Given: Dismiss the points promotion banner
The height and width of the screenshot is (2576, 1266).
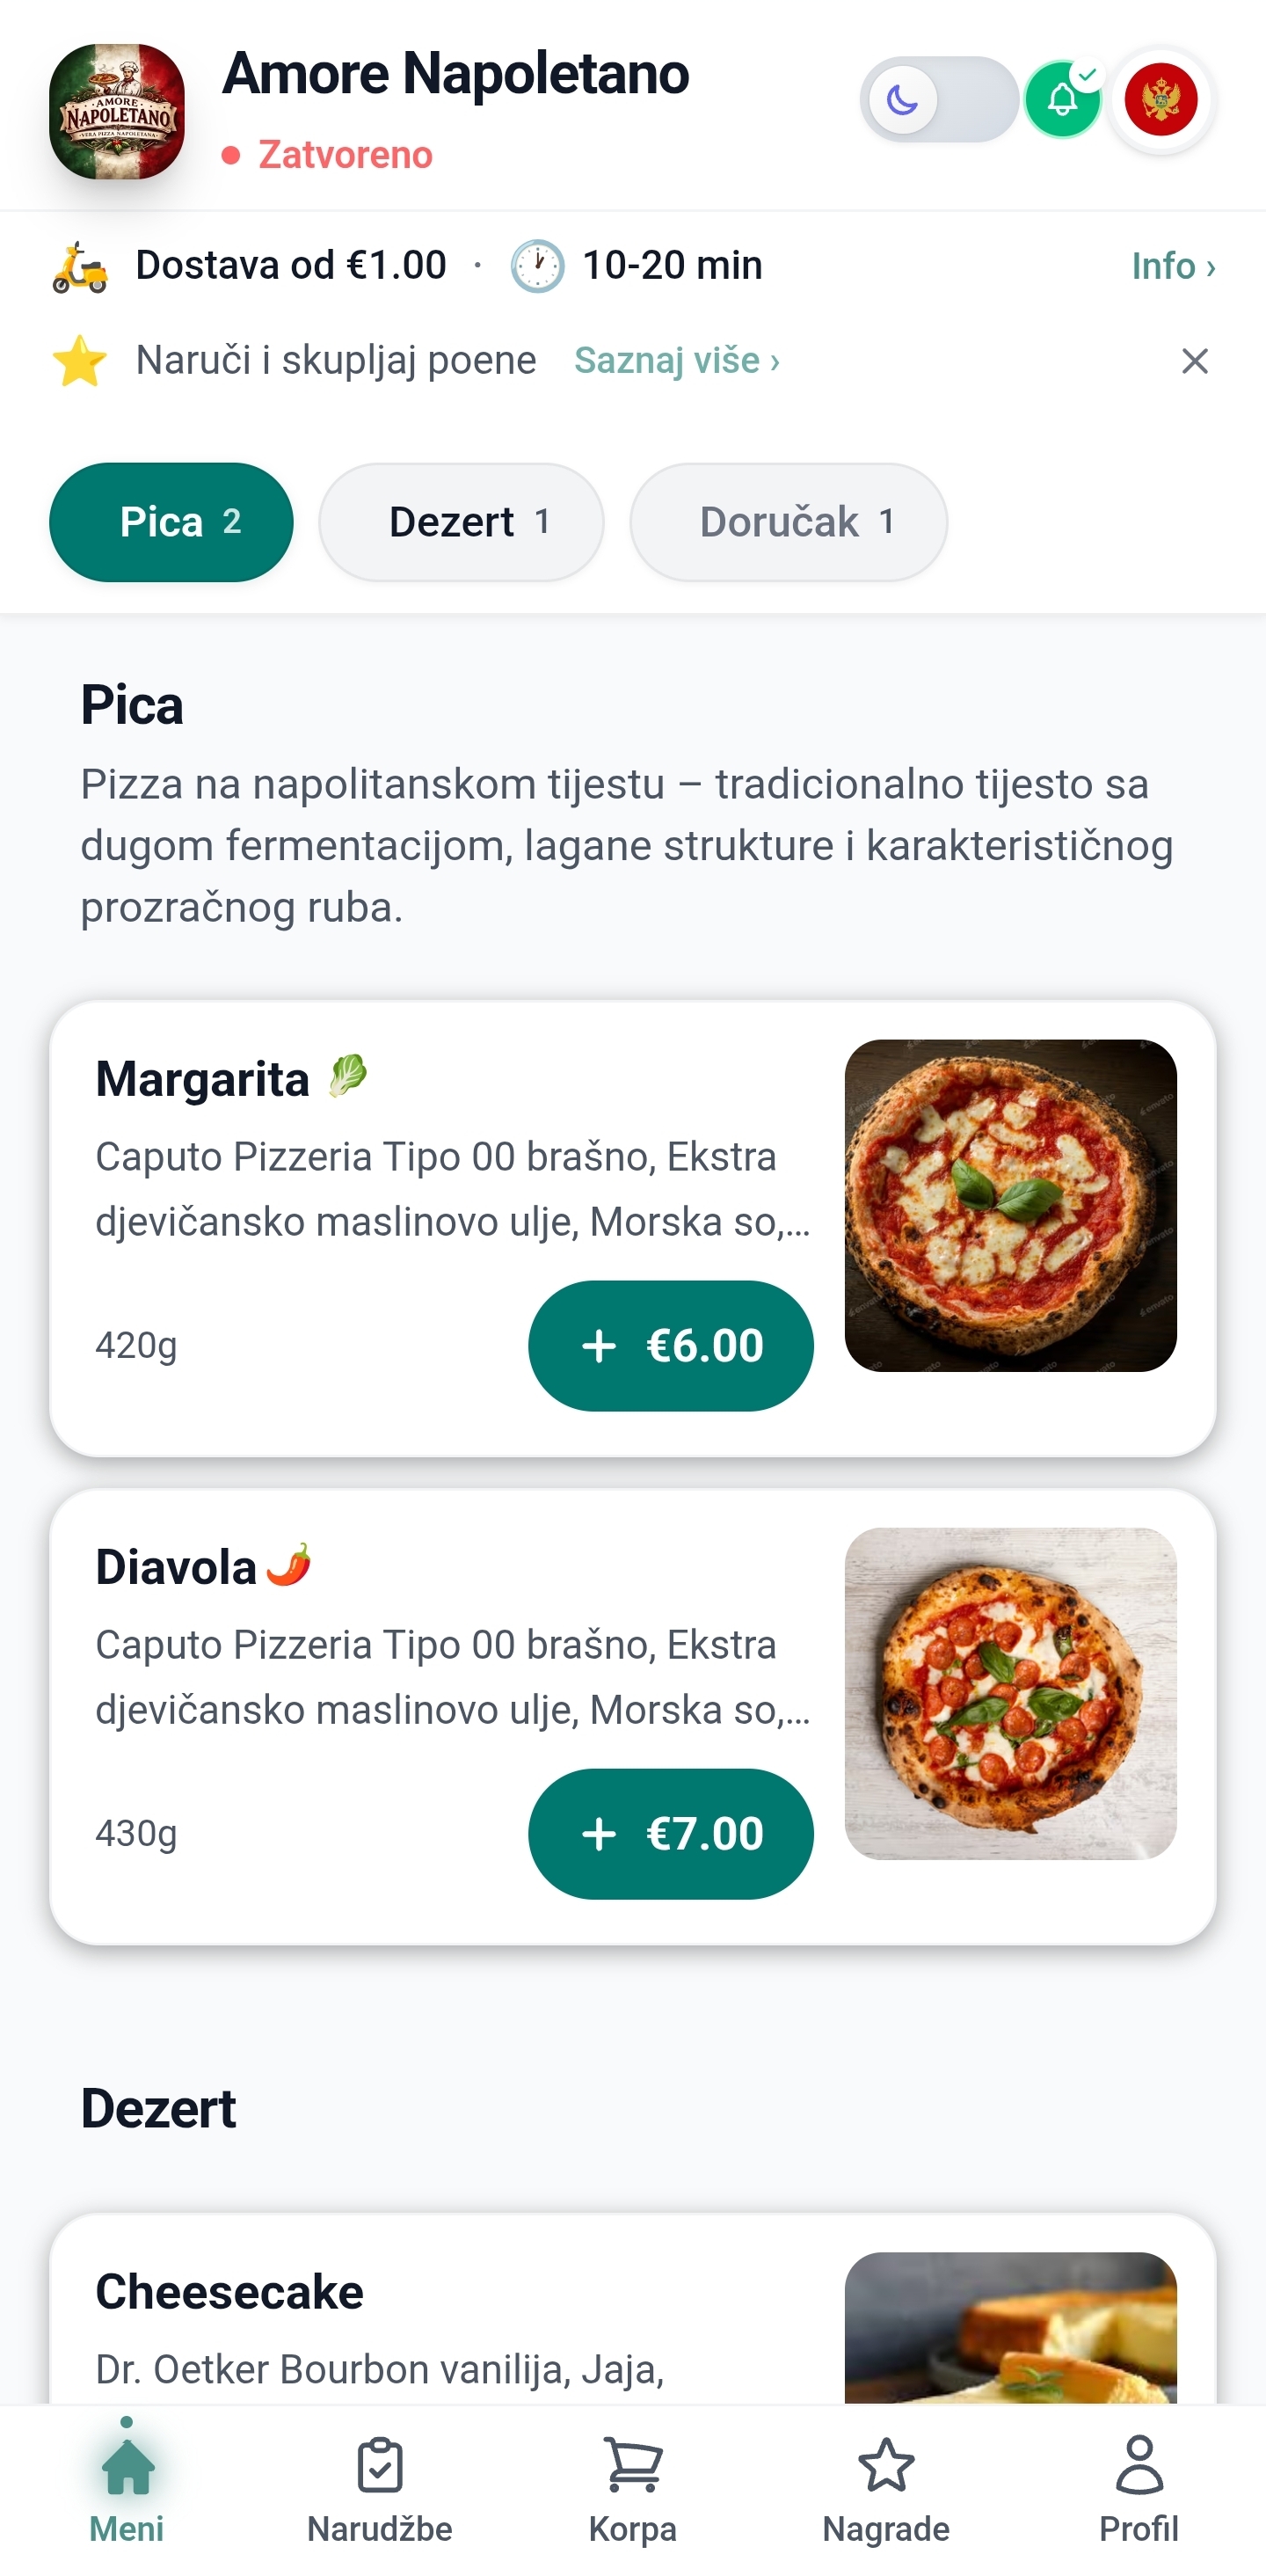Looking at the screenshot, I should click(1194, 361).
